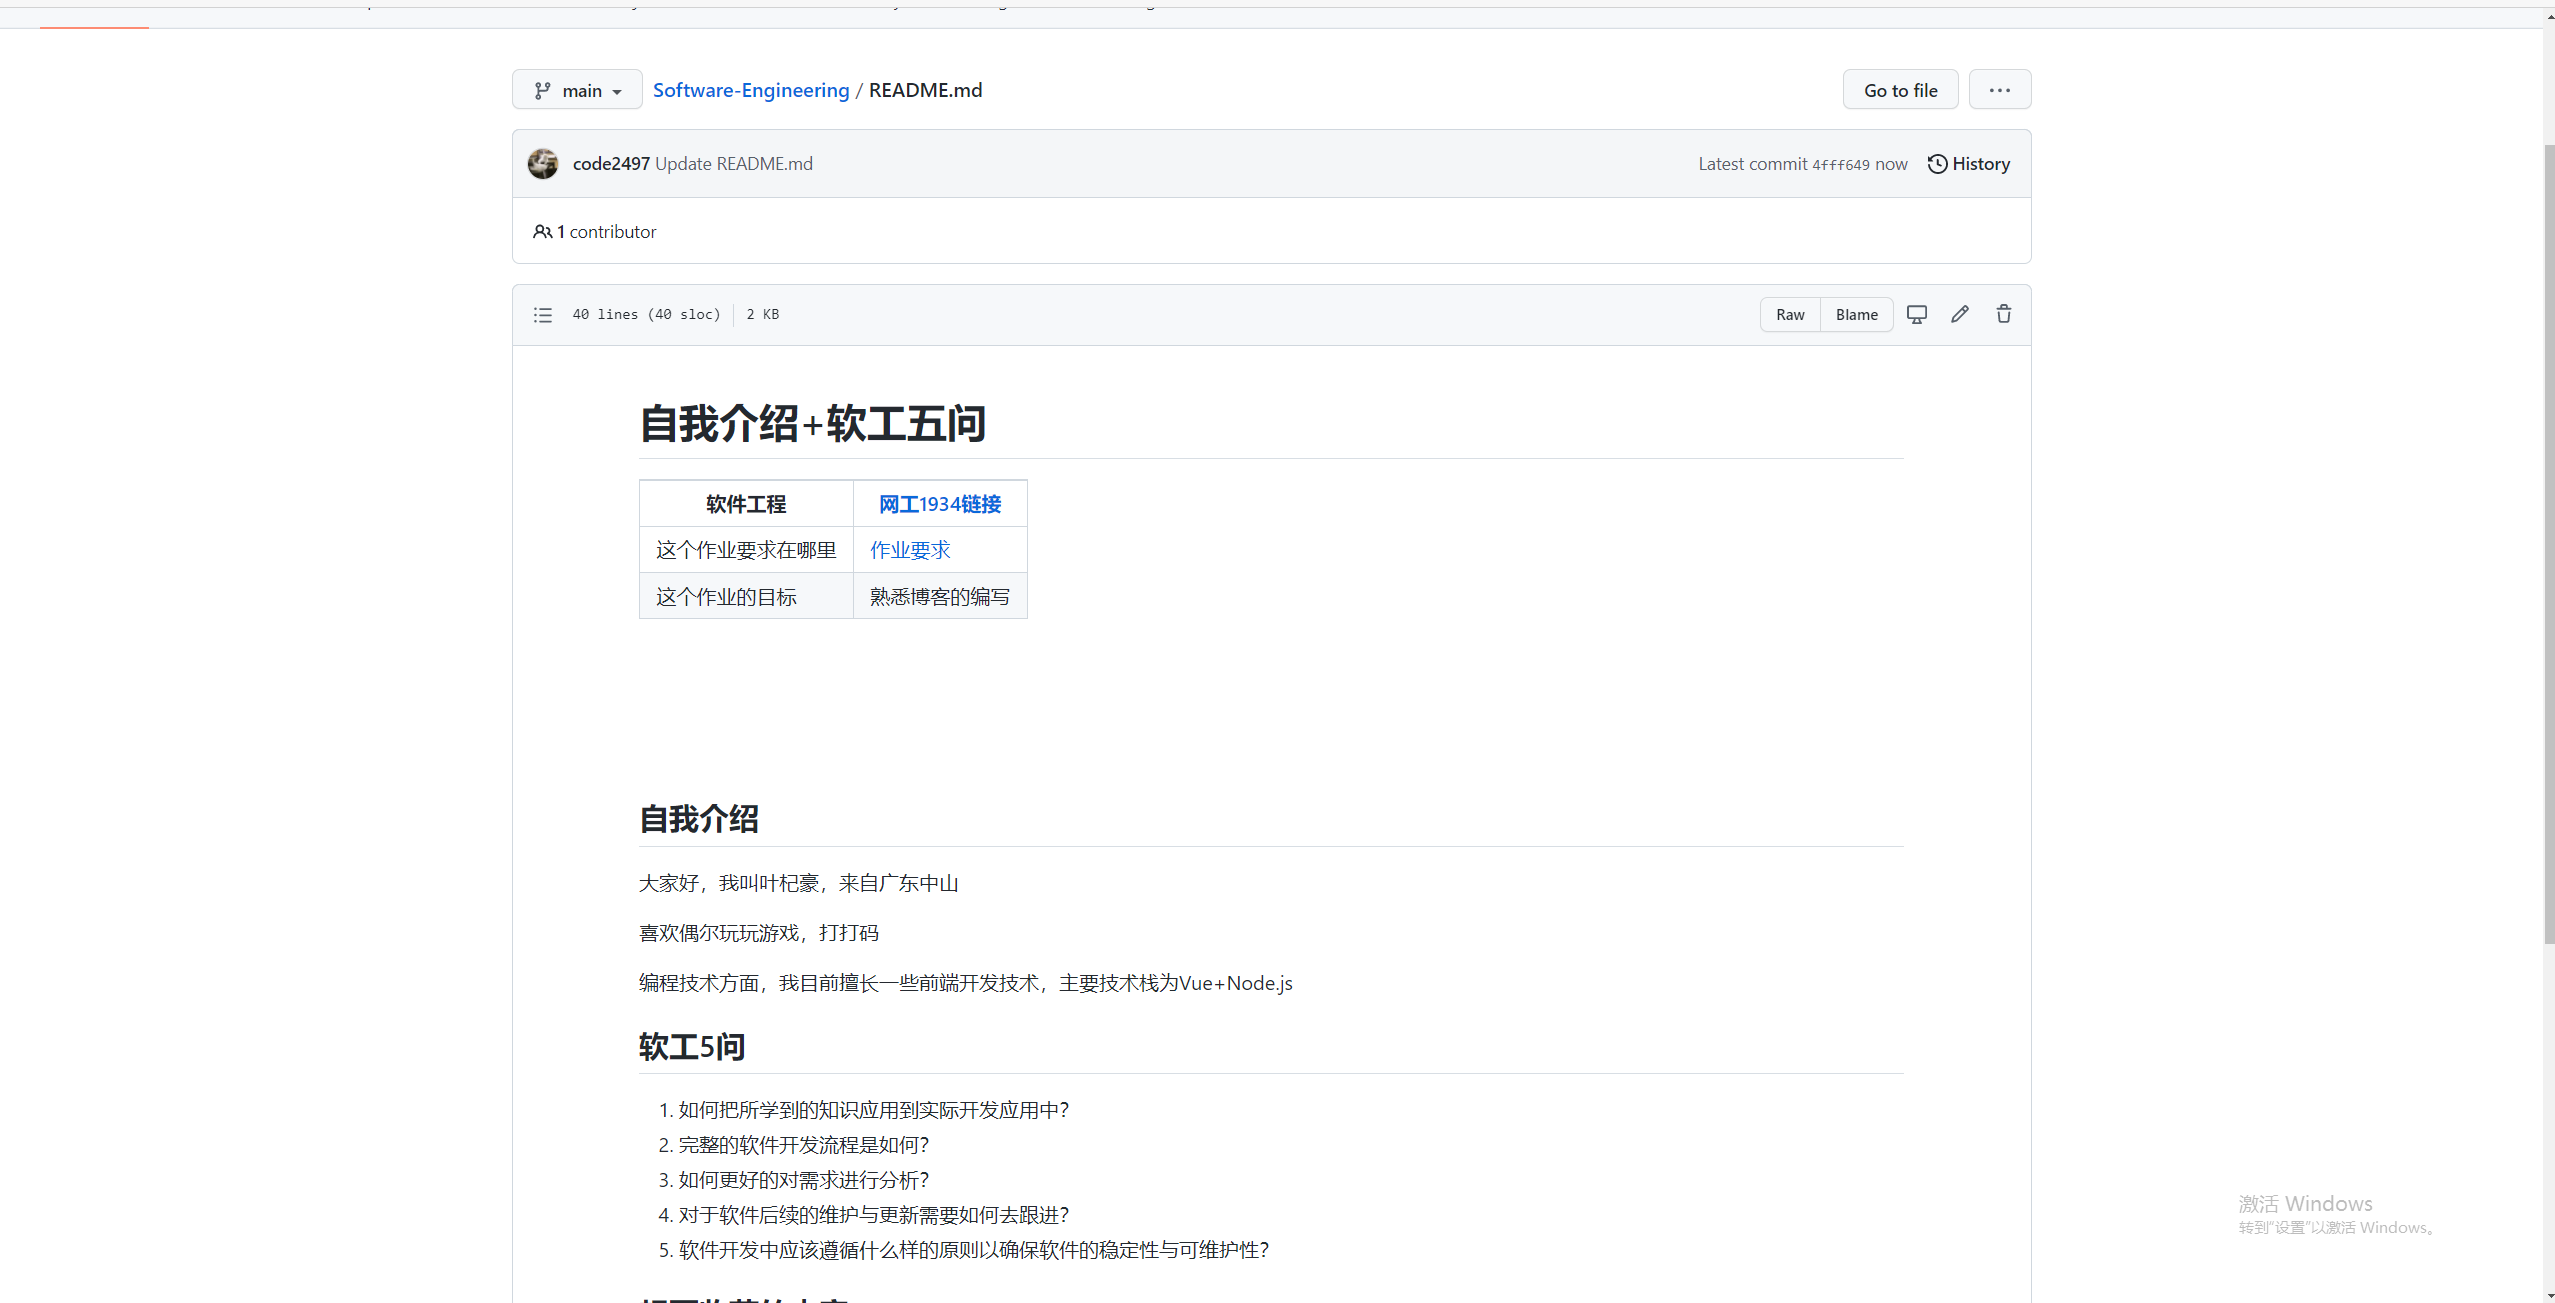
Task: Follow the 网工1934链接 link
Action: tap(940, 504)
